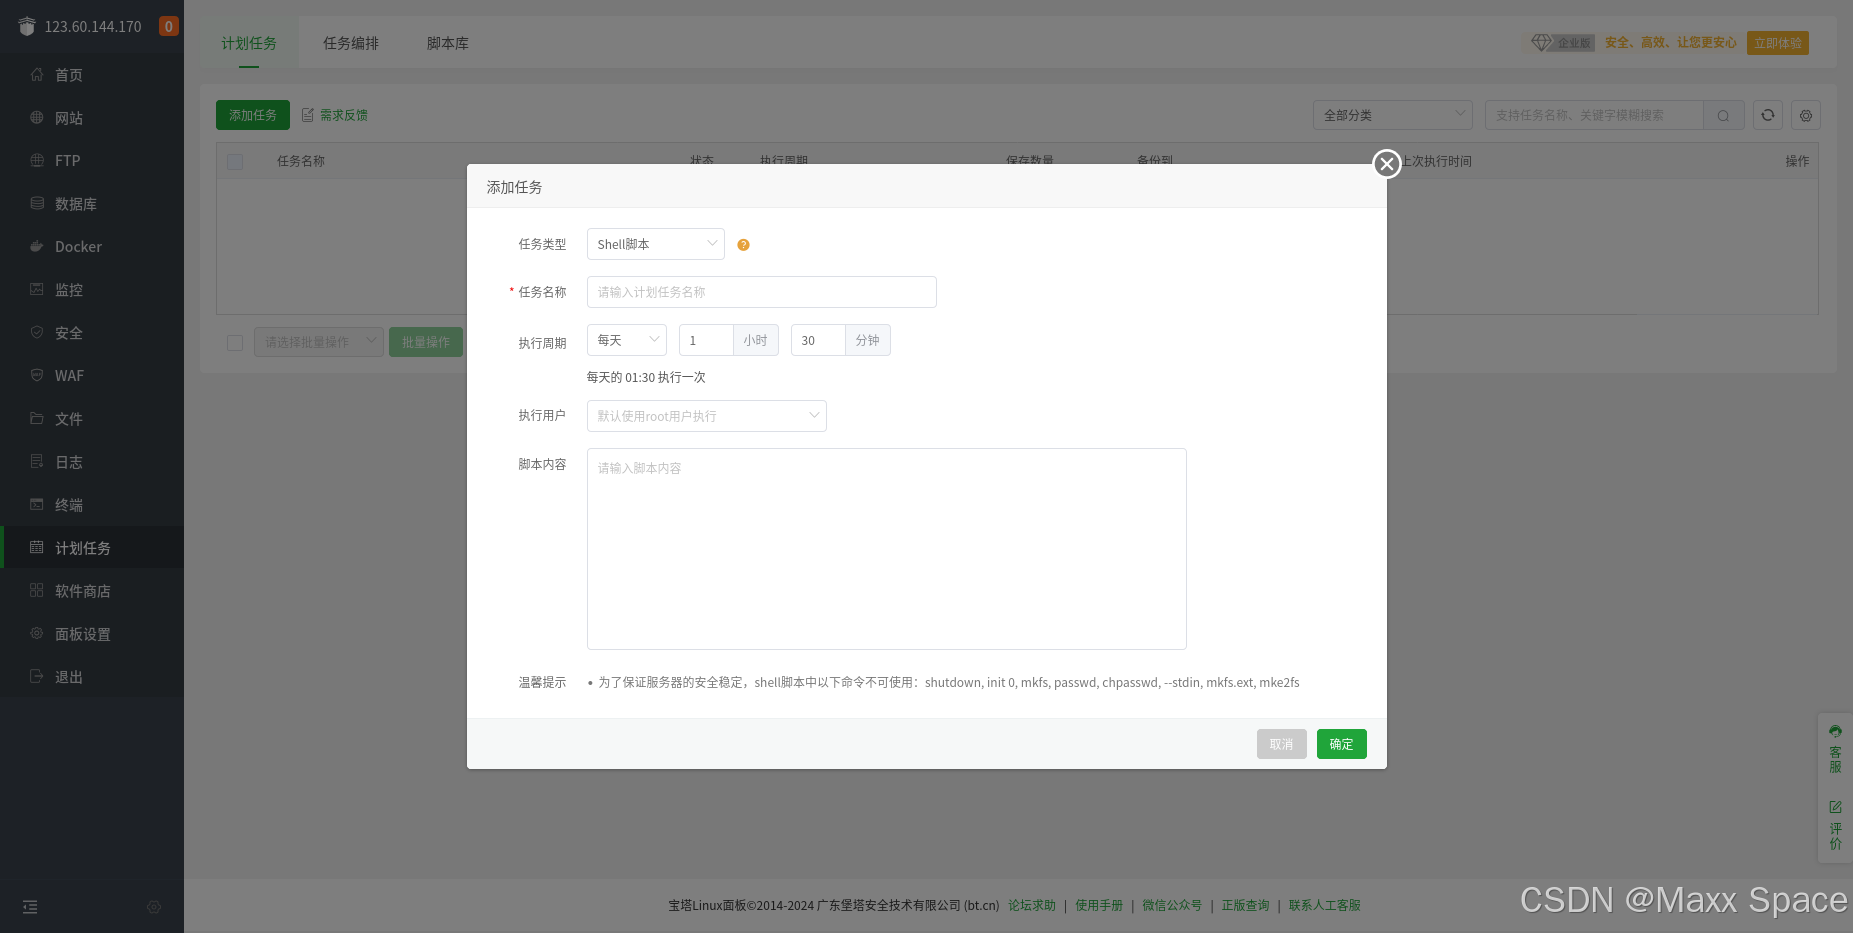The height and width of the screenshot is (933, 1853).
Task: Click the folder icon next to 文件
Action: click(x=37, y=418)
